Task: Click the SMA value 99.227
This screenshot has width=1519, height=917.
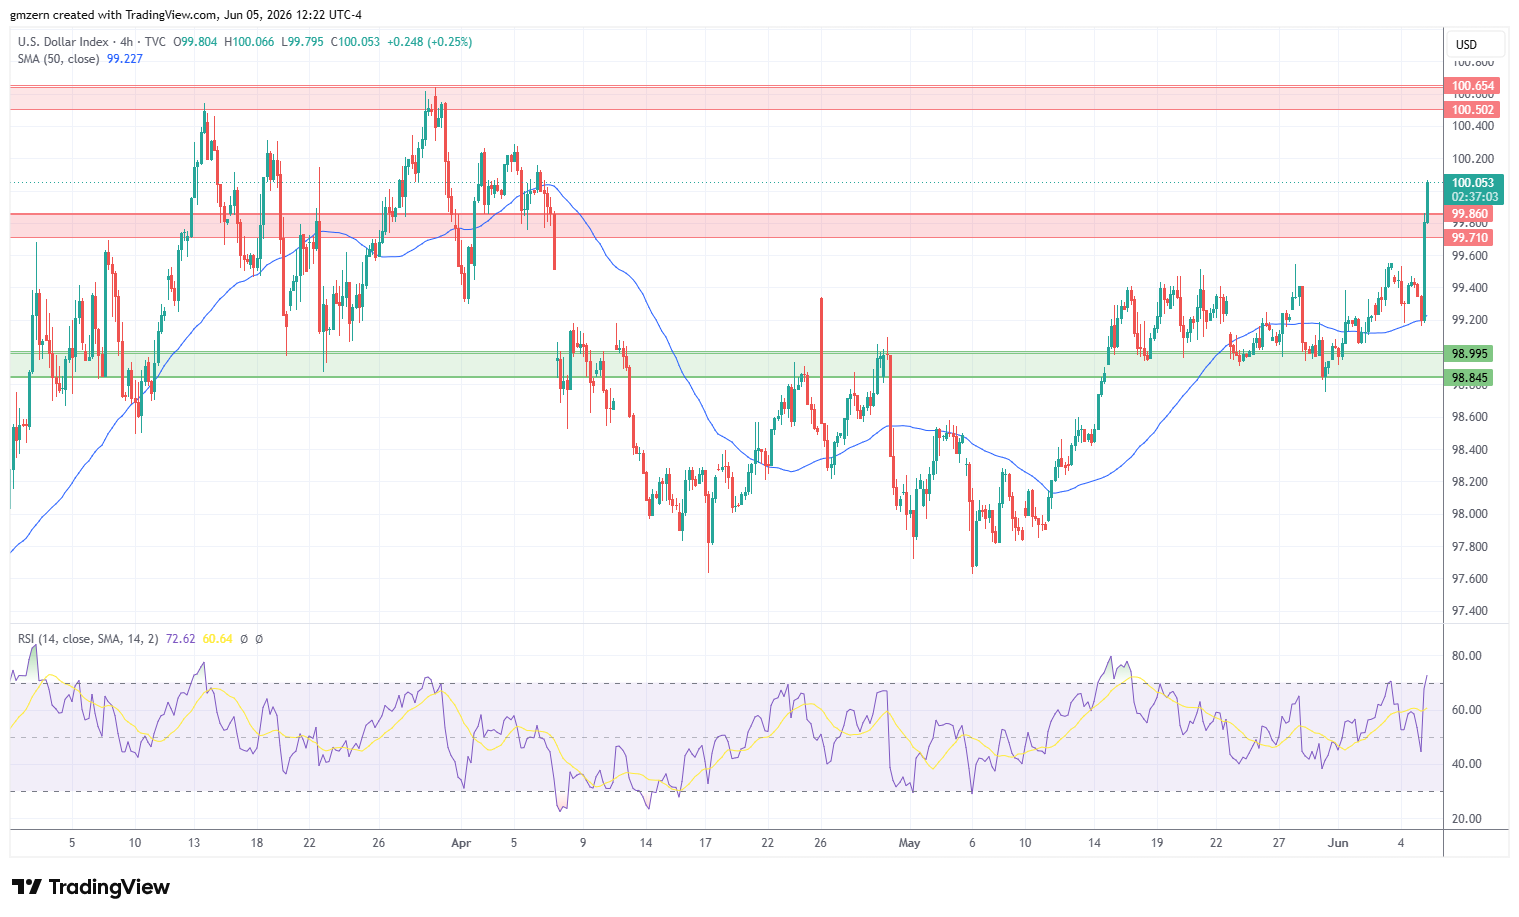Action: pyautogui.click(x=125, y=59)
